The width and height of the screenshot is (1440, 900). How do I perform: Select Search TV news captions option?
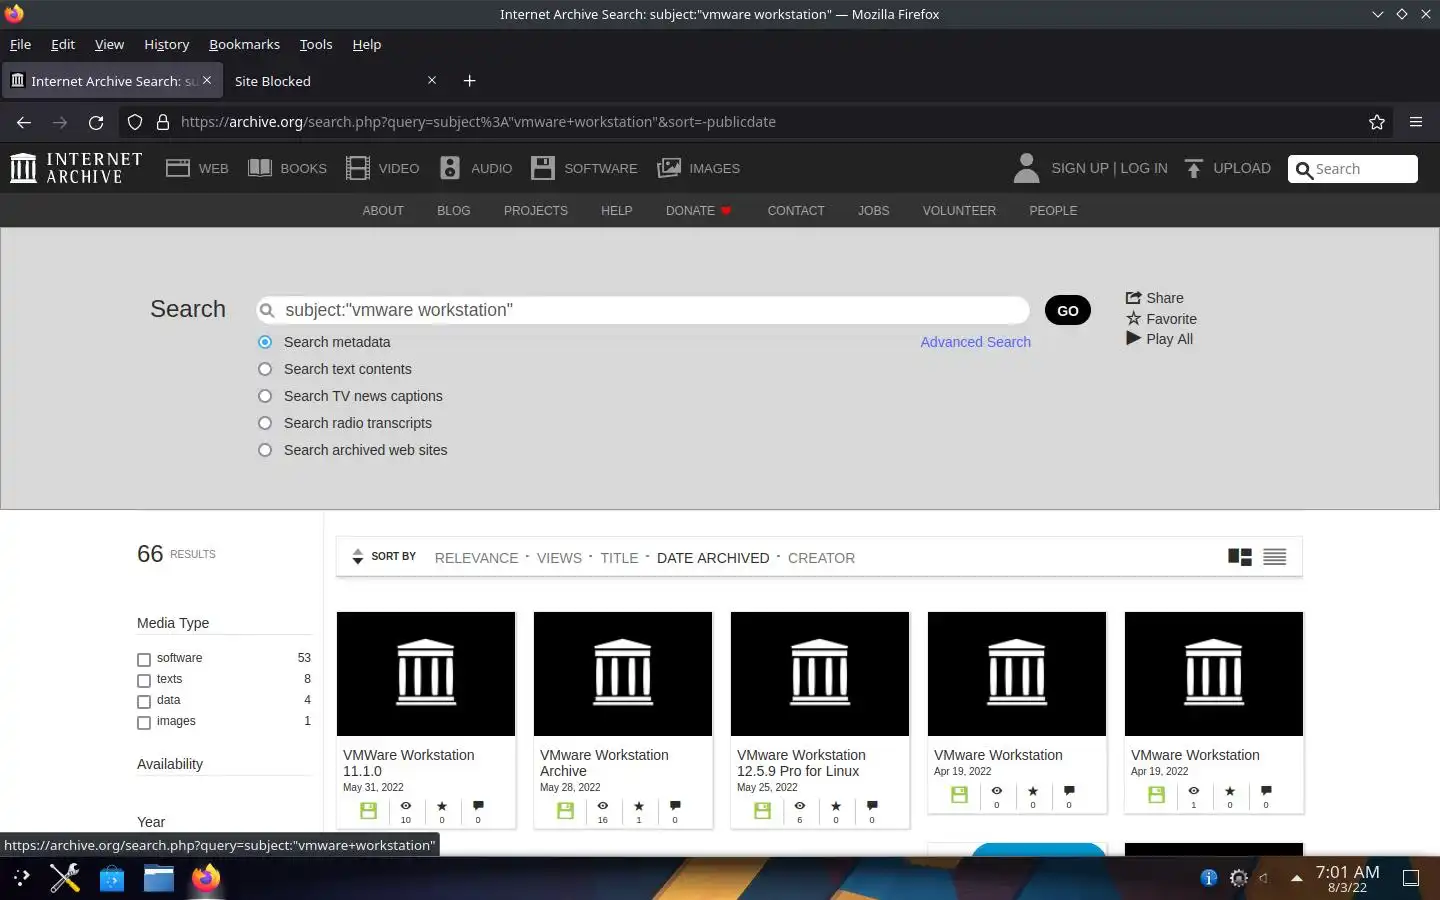[x=265, y=396]
